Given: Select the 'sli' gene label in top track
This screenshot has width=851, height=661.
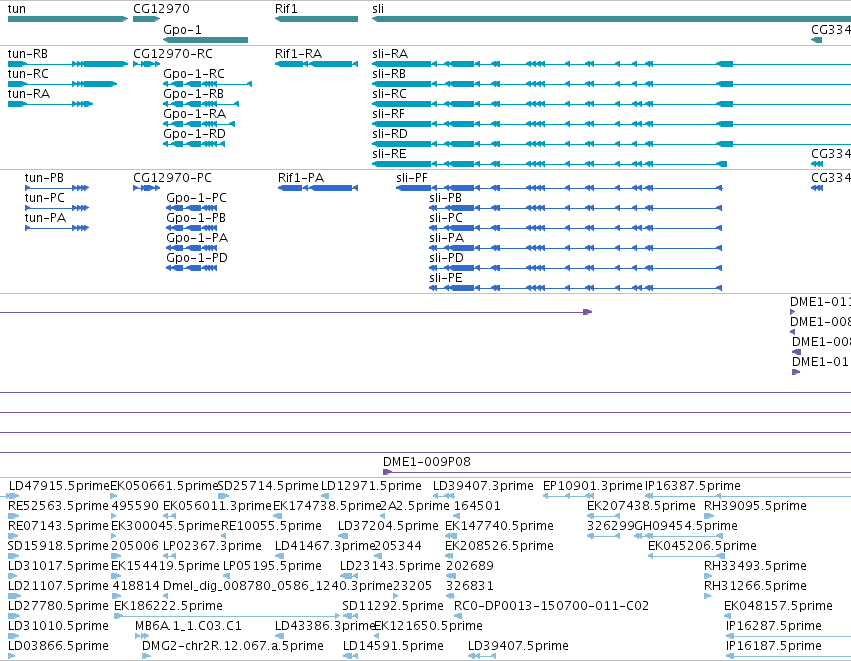Looking at the screenshot, I should [378, 9].
